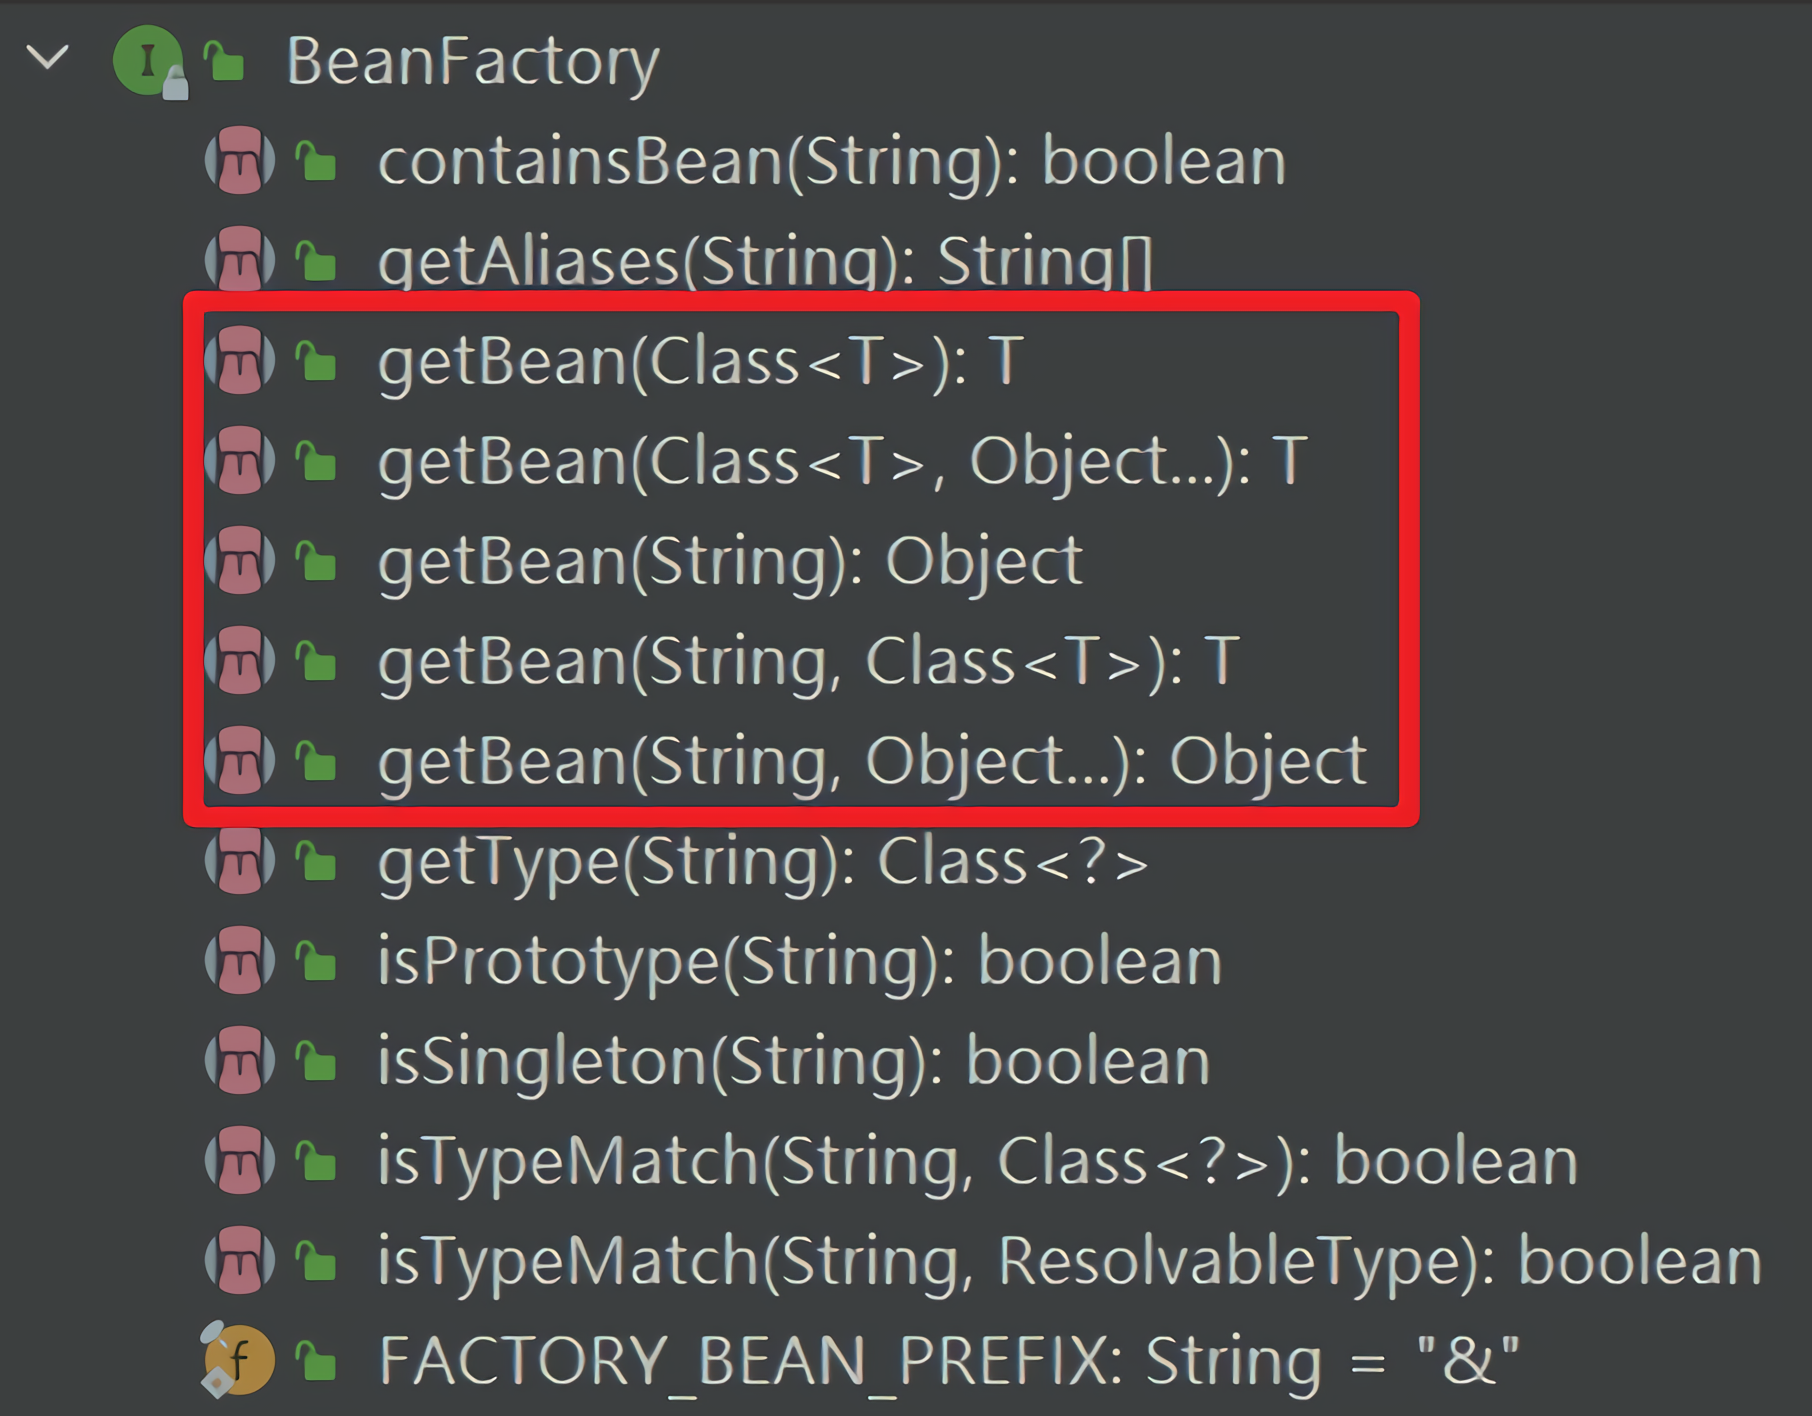Select containsBean(String): boolean method

(831, 162)
